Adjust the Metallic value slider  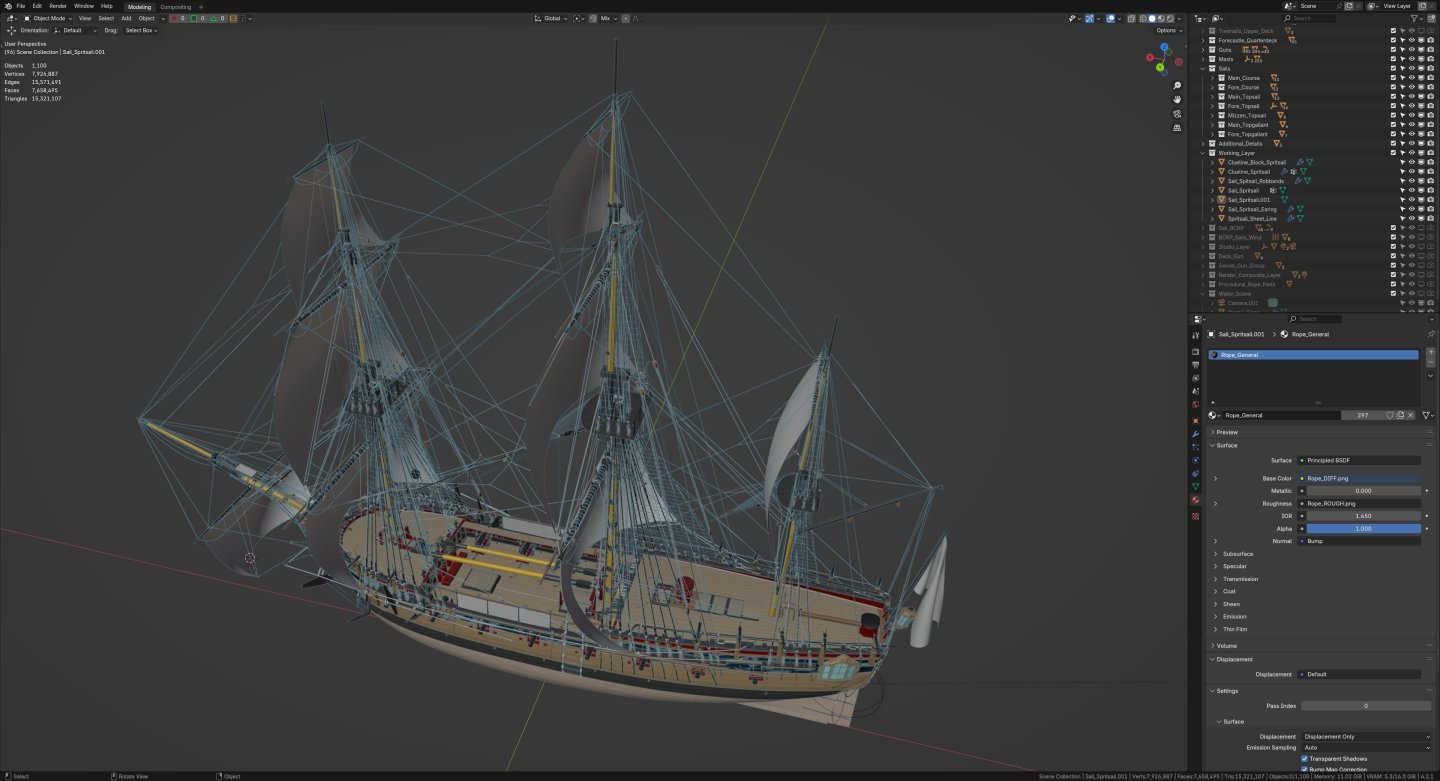tap(1363, 491)
